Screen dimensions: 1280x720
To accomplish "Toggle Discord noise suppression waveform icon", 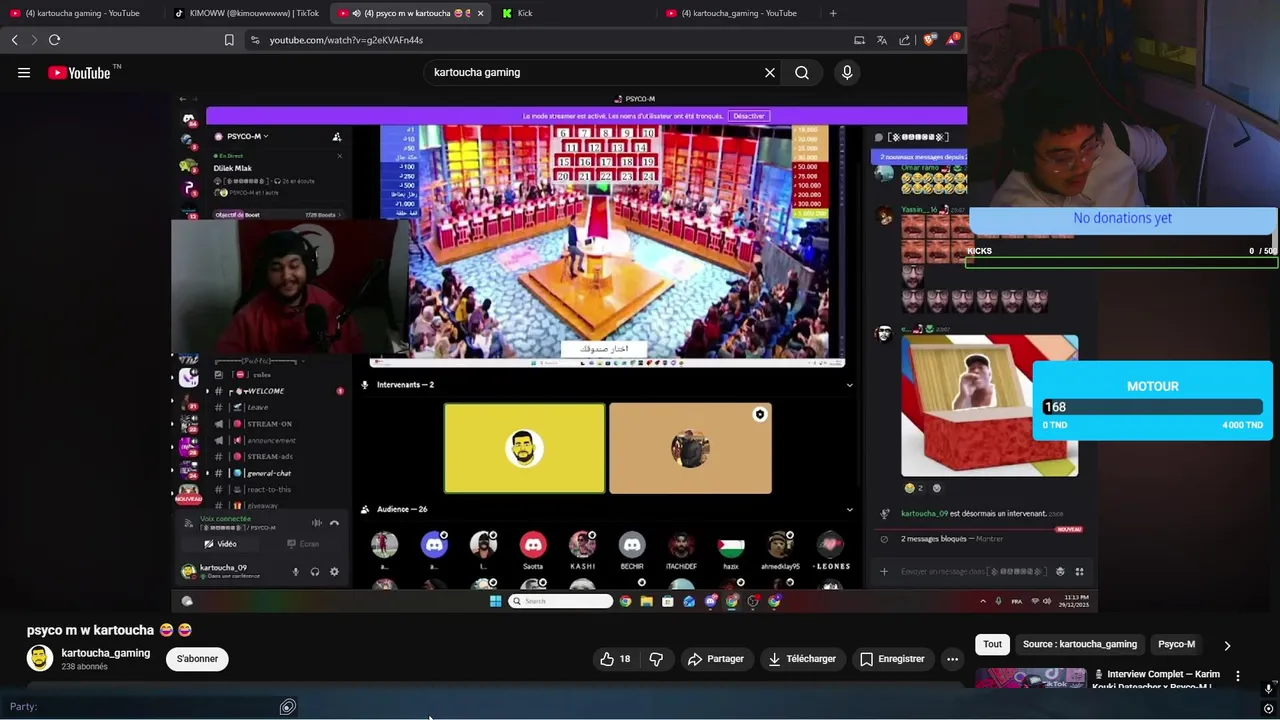I will click(316, 523).
